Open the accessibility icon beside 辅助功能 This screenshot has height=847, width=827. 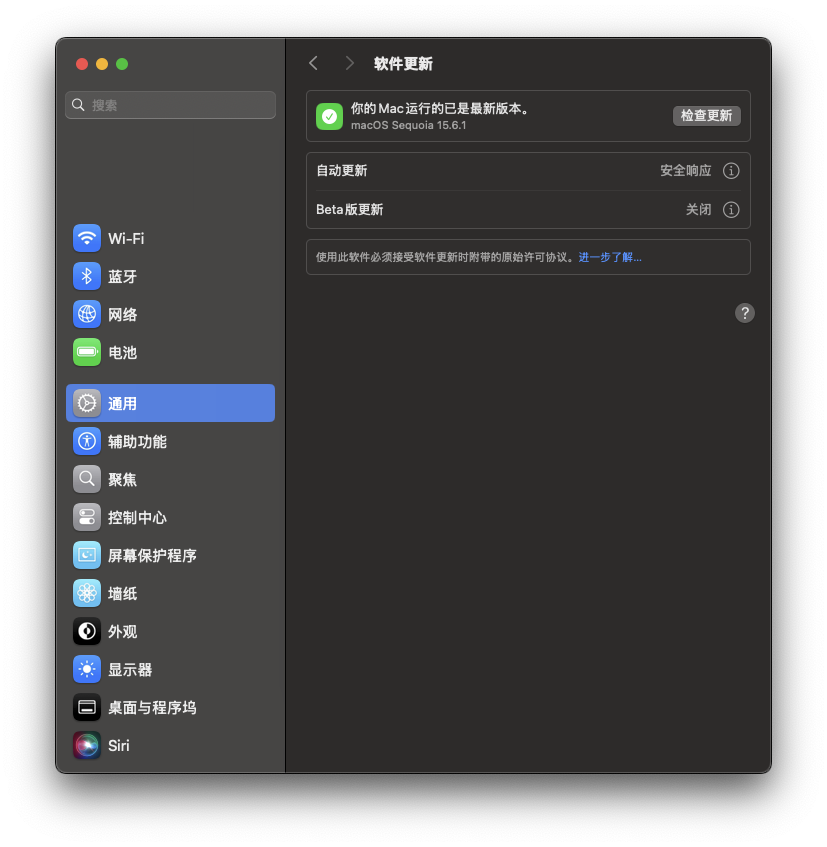[86, 441]
